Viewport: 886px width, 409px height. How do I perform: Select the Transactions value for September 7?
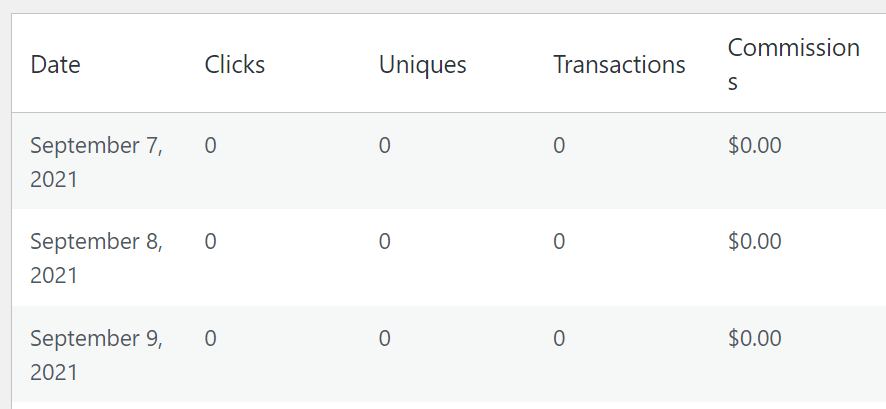[x=559, y=146]
